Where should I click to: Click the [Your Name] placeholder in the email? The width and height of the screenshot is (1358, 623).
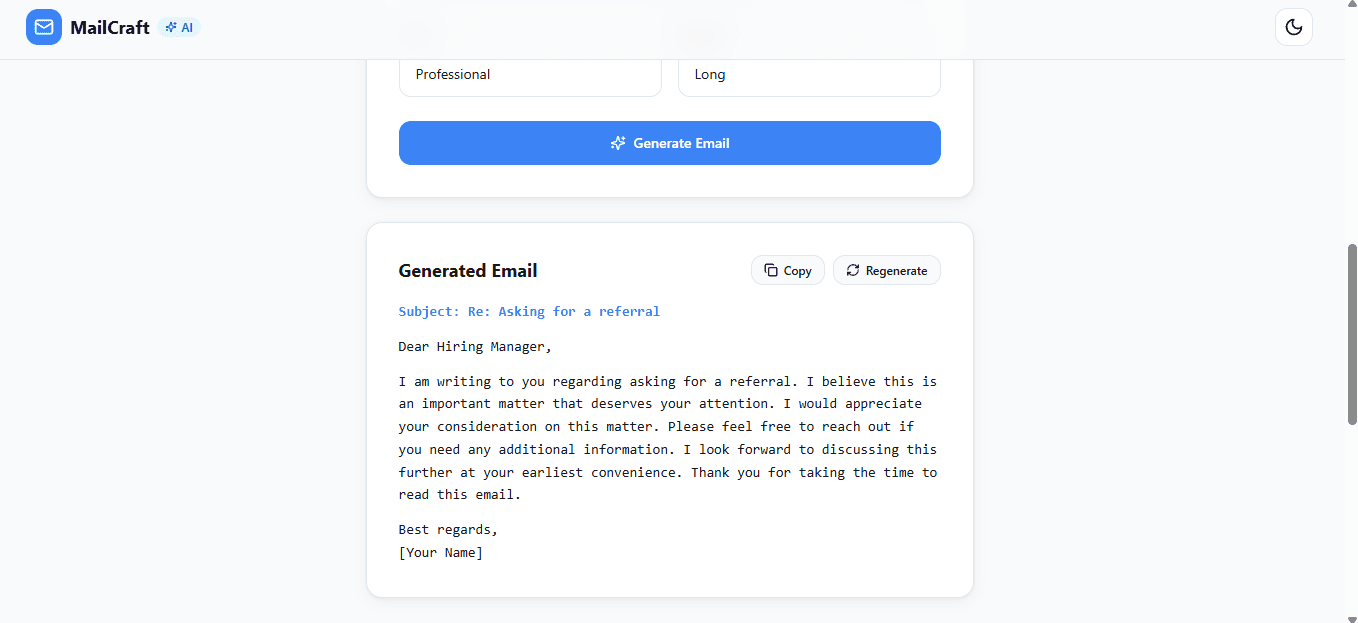pos(440,552)
